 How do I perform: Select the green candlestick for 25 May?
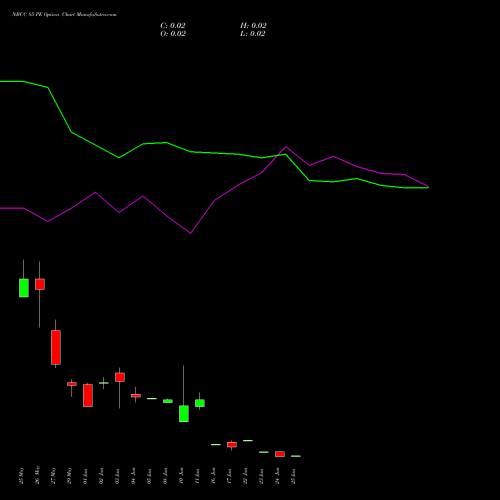tap(24, 288)
